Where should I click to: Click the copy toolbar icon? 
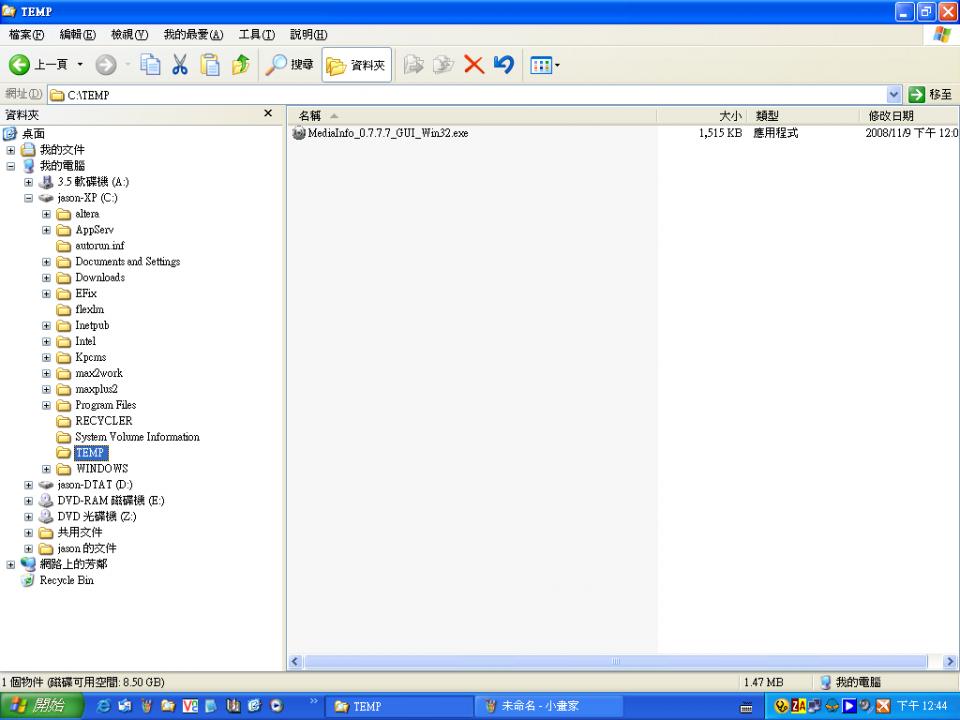coord(150,64)
